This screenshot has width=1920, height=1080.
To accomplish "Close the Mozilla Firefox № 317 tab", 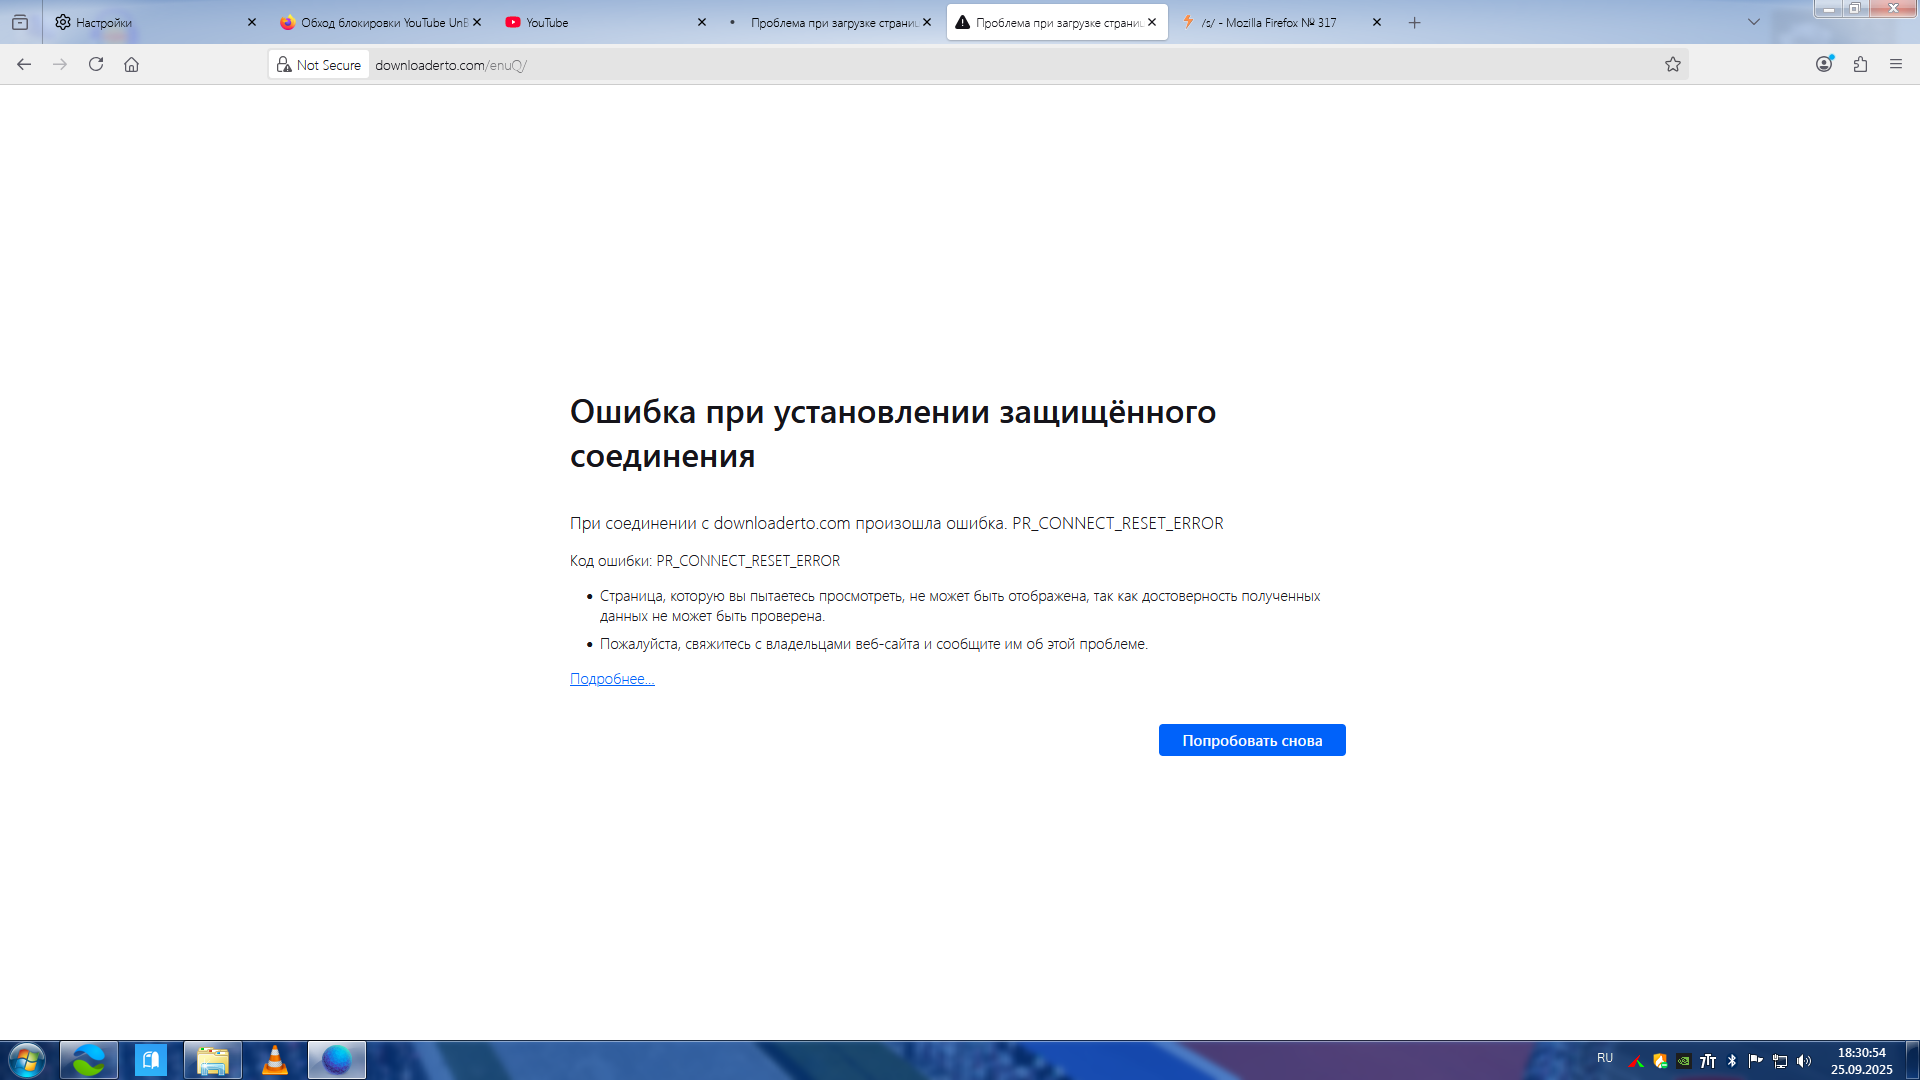I will point(1376,22).
